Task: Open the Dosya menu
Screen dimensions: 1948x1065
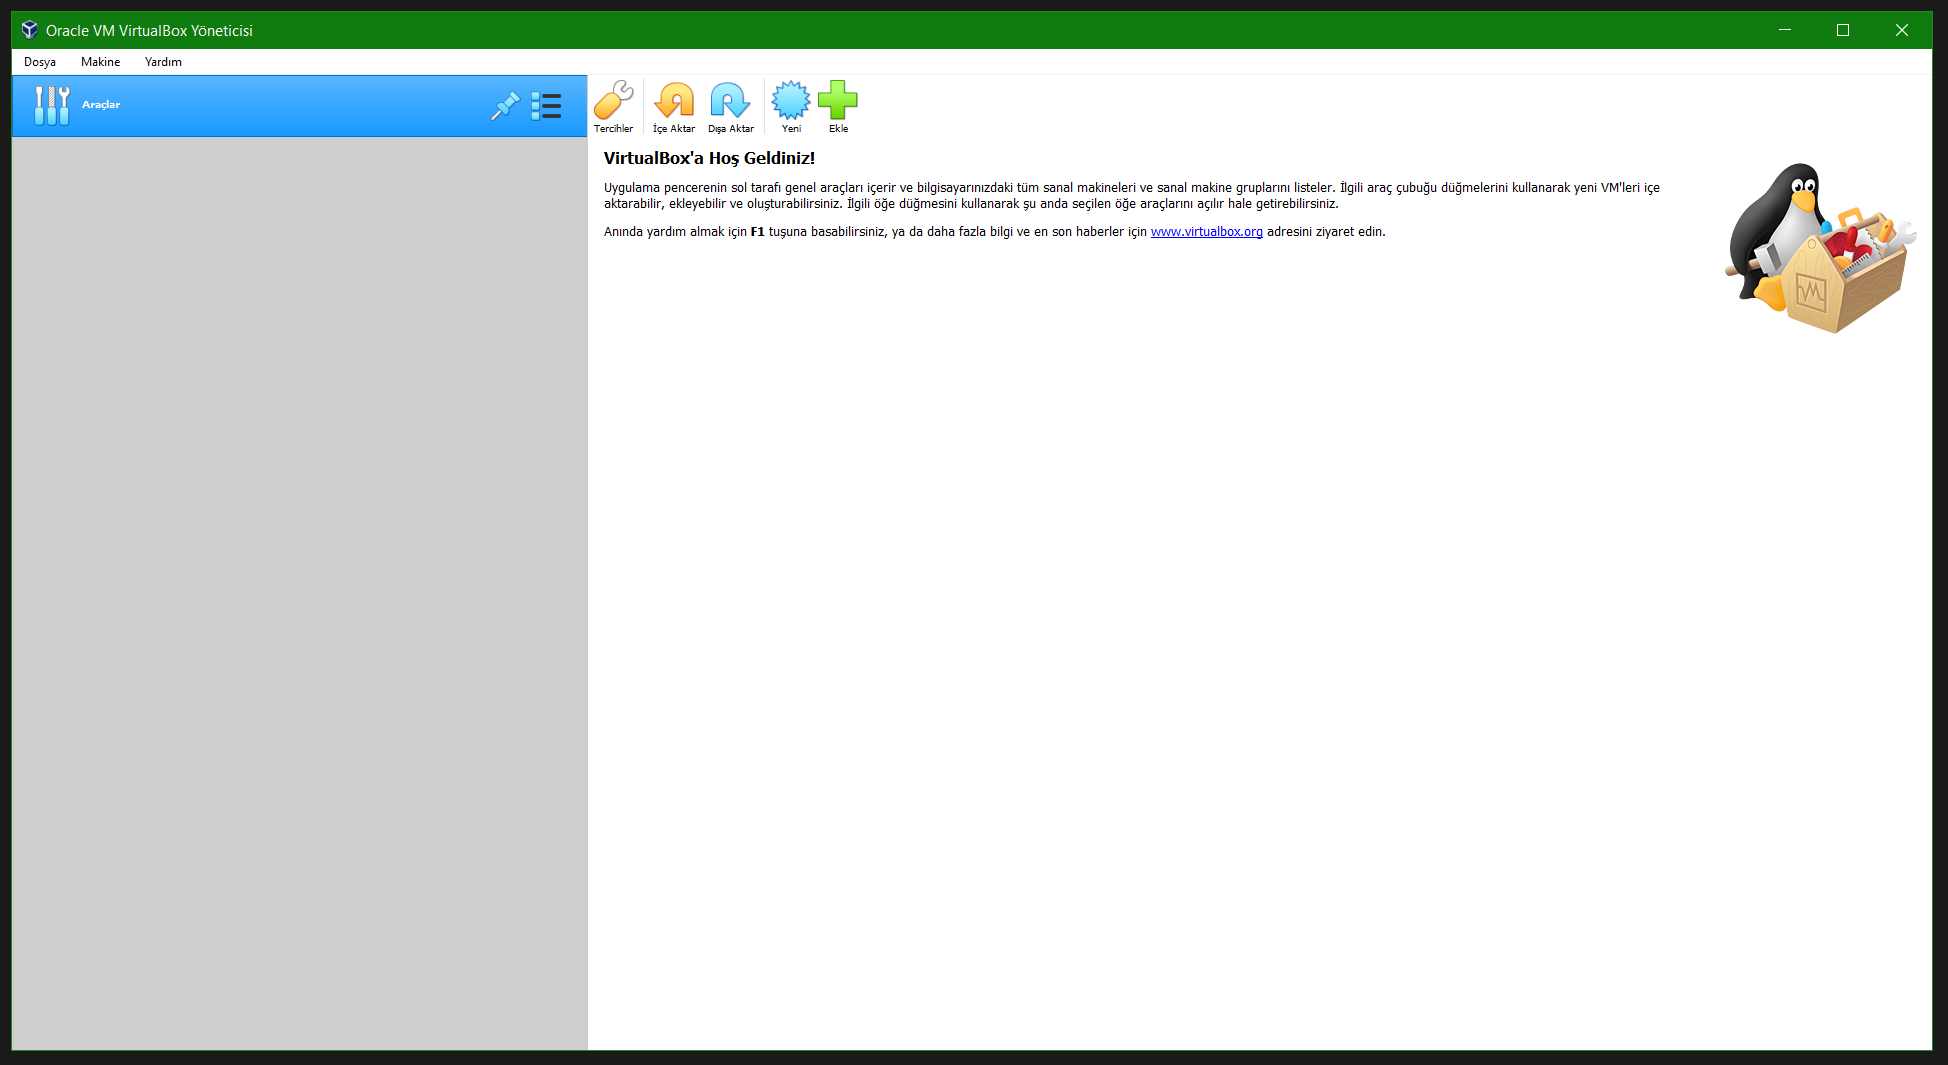Action: 40,62
